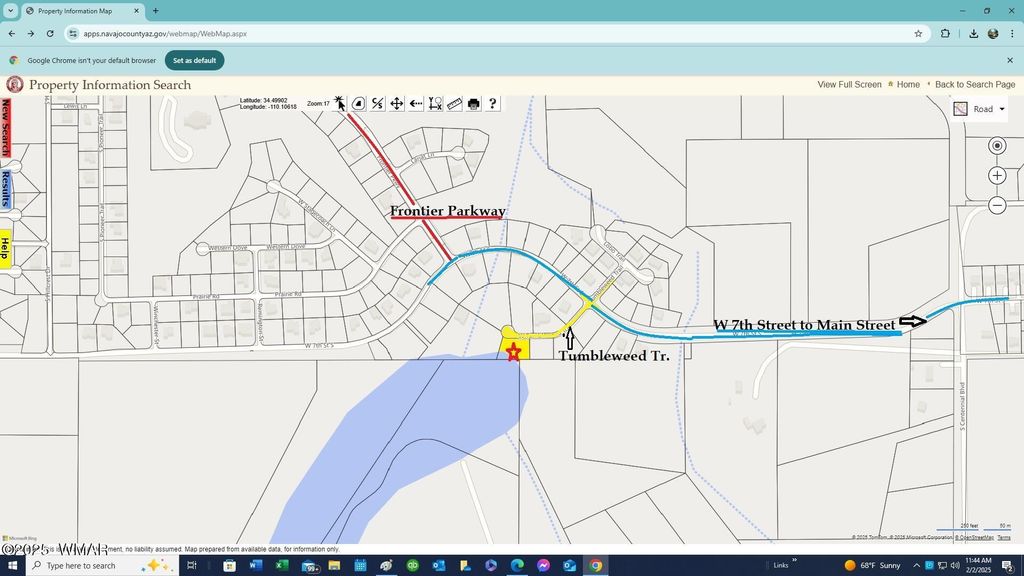Open the Results side tab
1024x576 pixels.
coord(6,188)
